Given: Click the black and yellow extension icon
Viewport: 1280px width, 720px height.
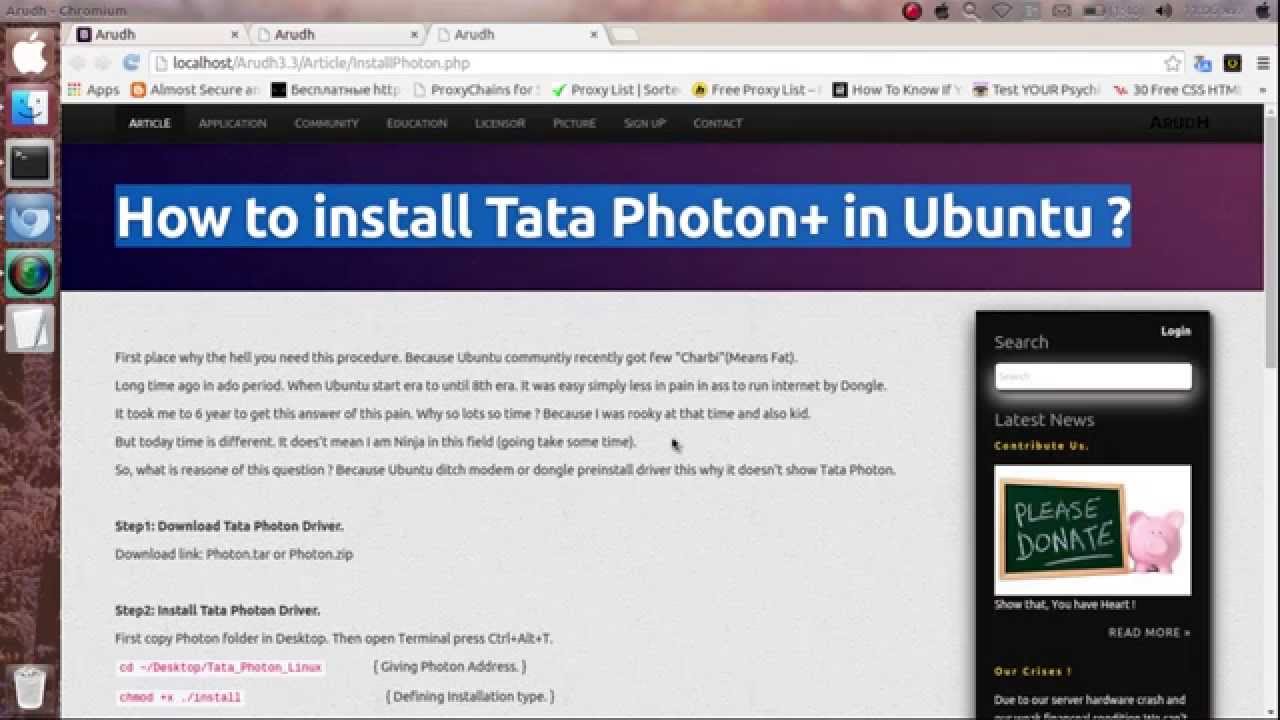Looking at the screenshot, I should click(x=1233, y=63).
